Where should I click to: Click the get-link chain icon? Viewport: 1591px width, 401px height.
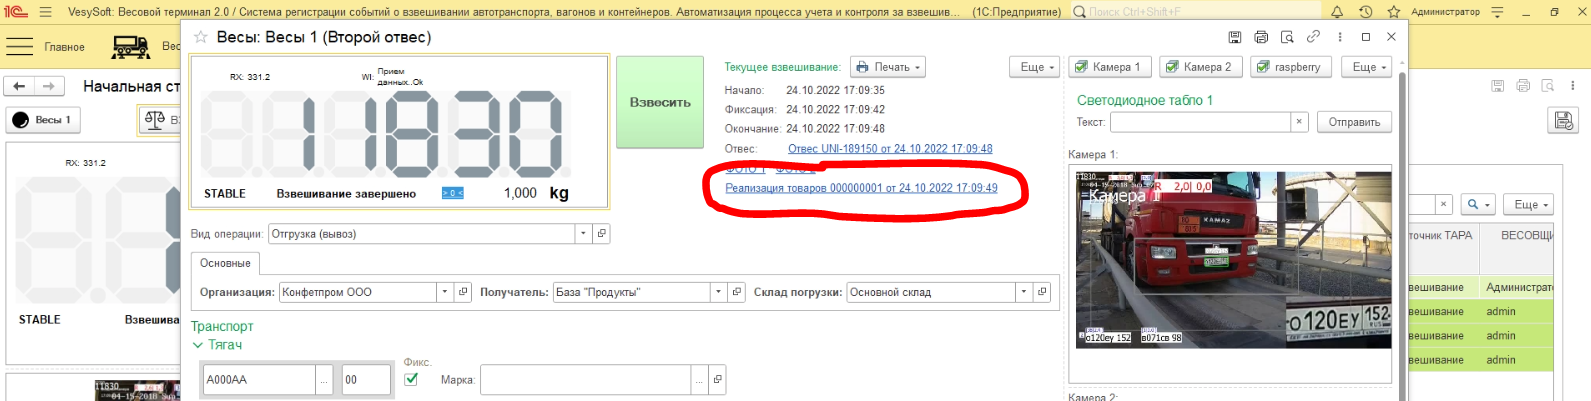click(1313, 37)
